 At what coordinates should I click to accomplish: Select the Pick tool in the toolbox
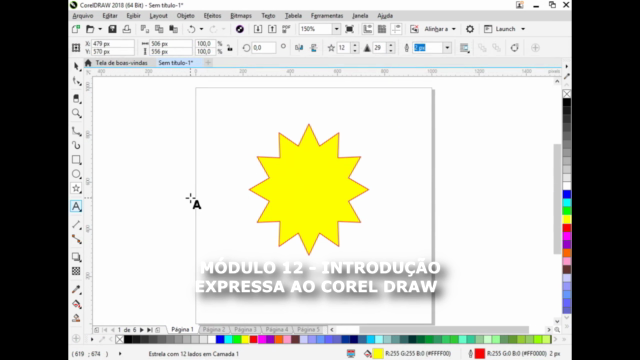pos(76,67)
